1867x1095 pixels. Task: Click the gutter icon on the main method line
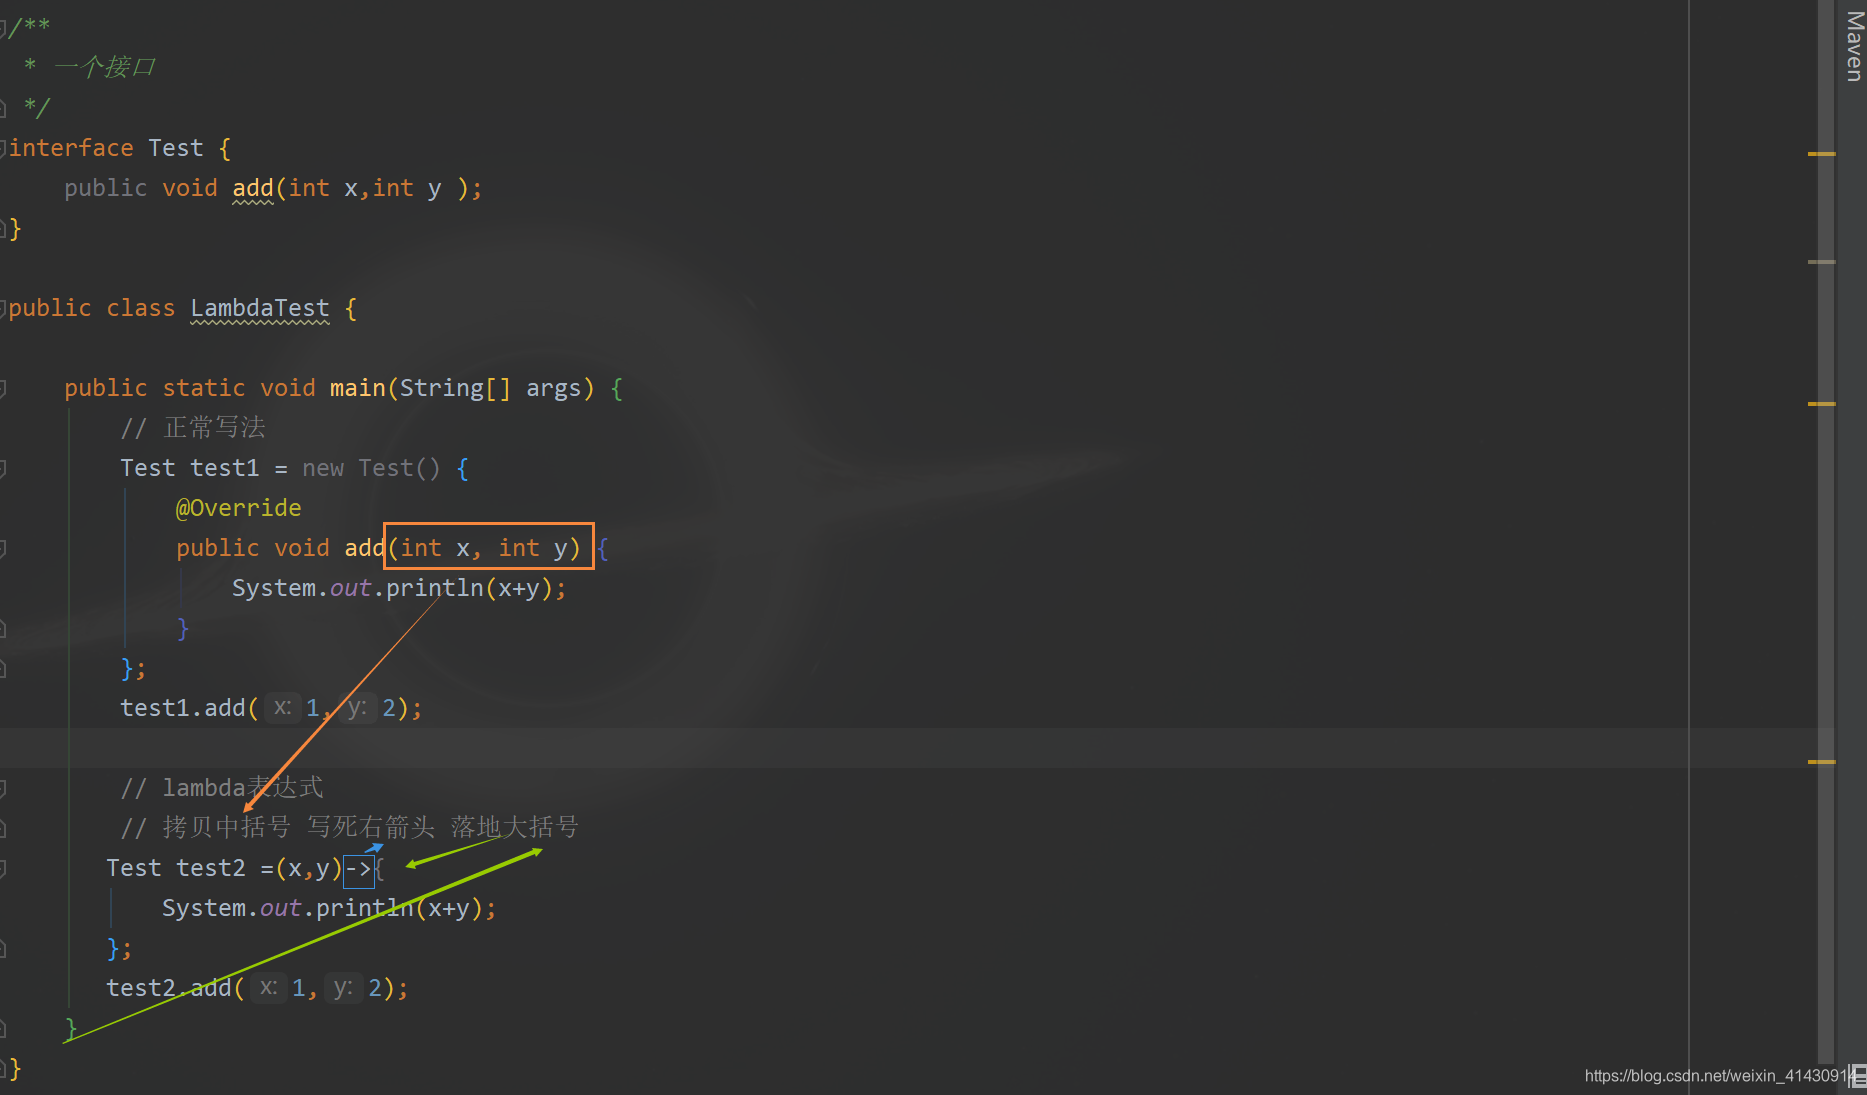pyautogui.click(x=4, y=387)
